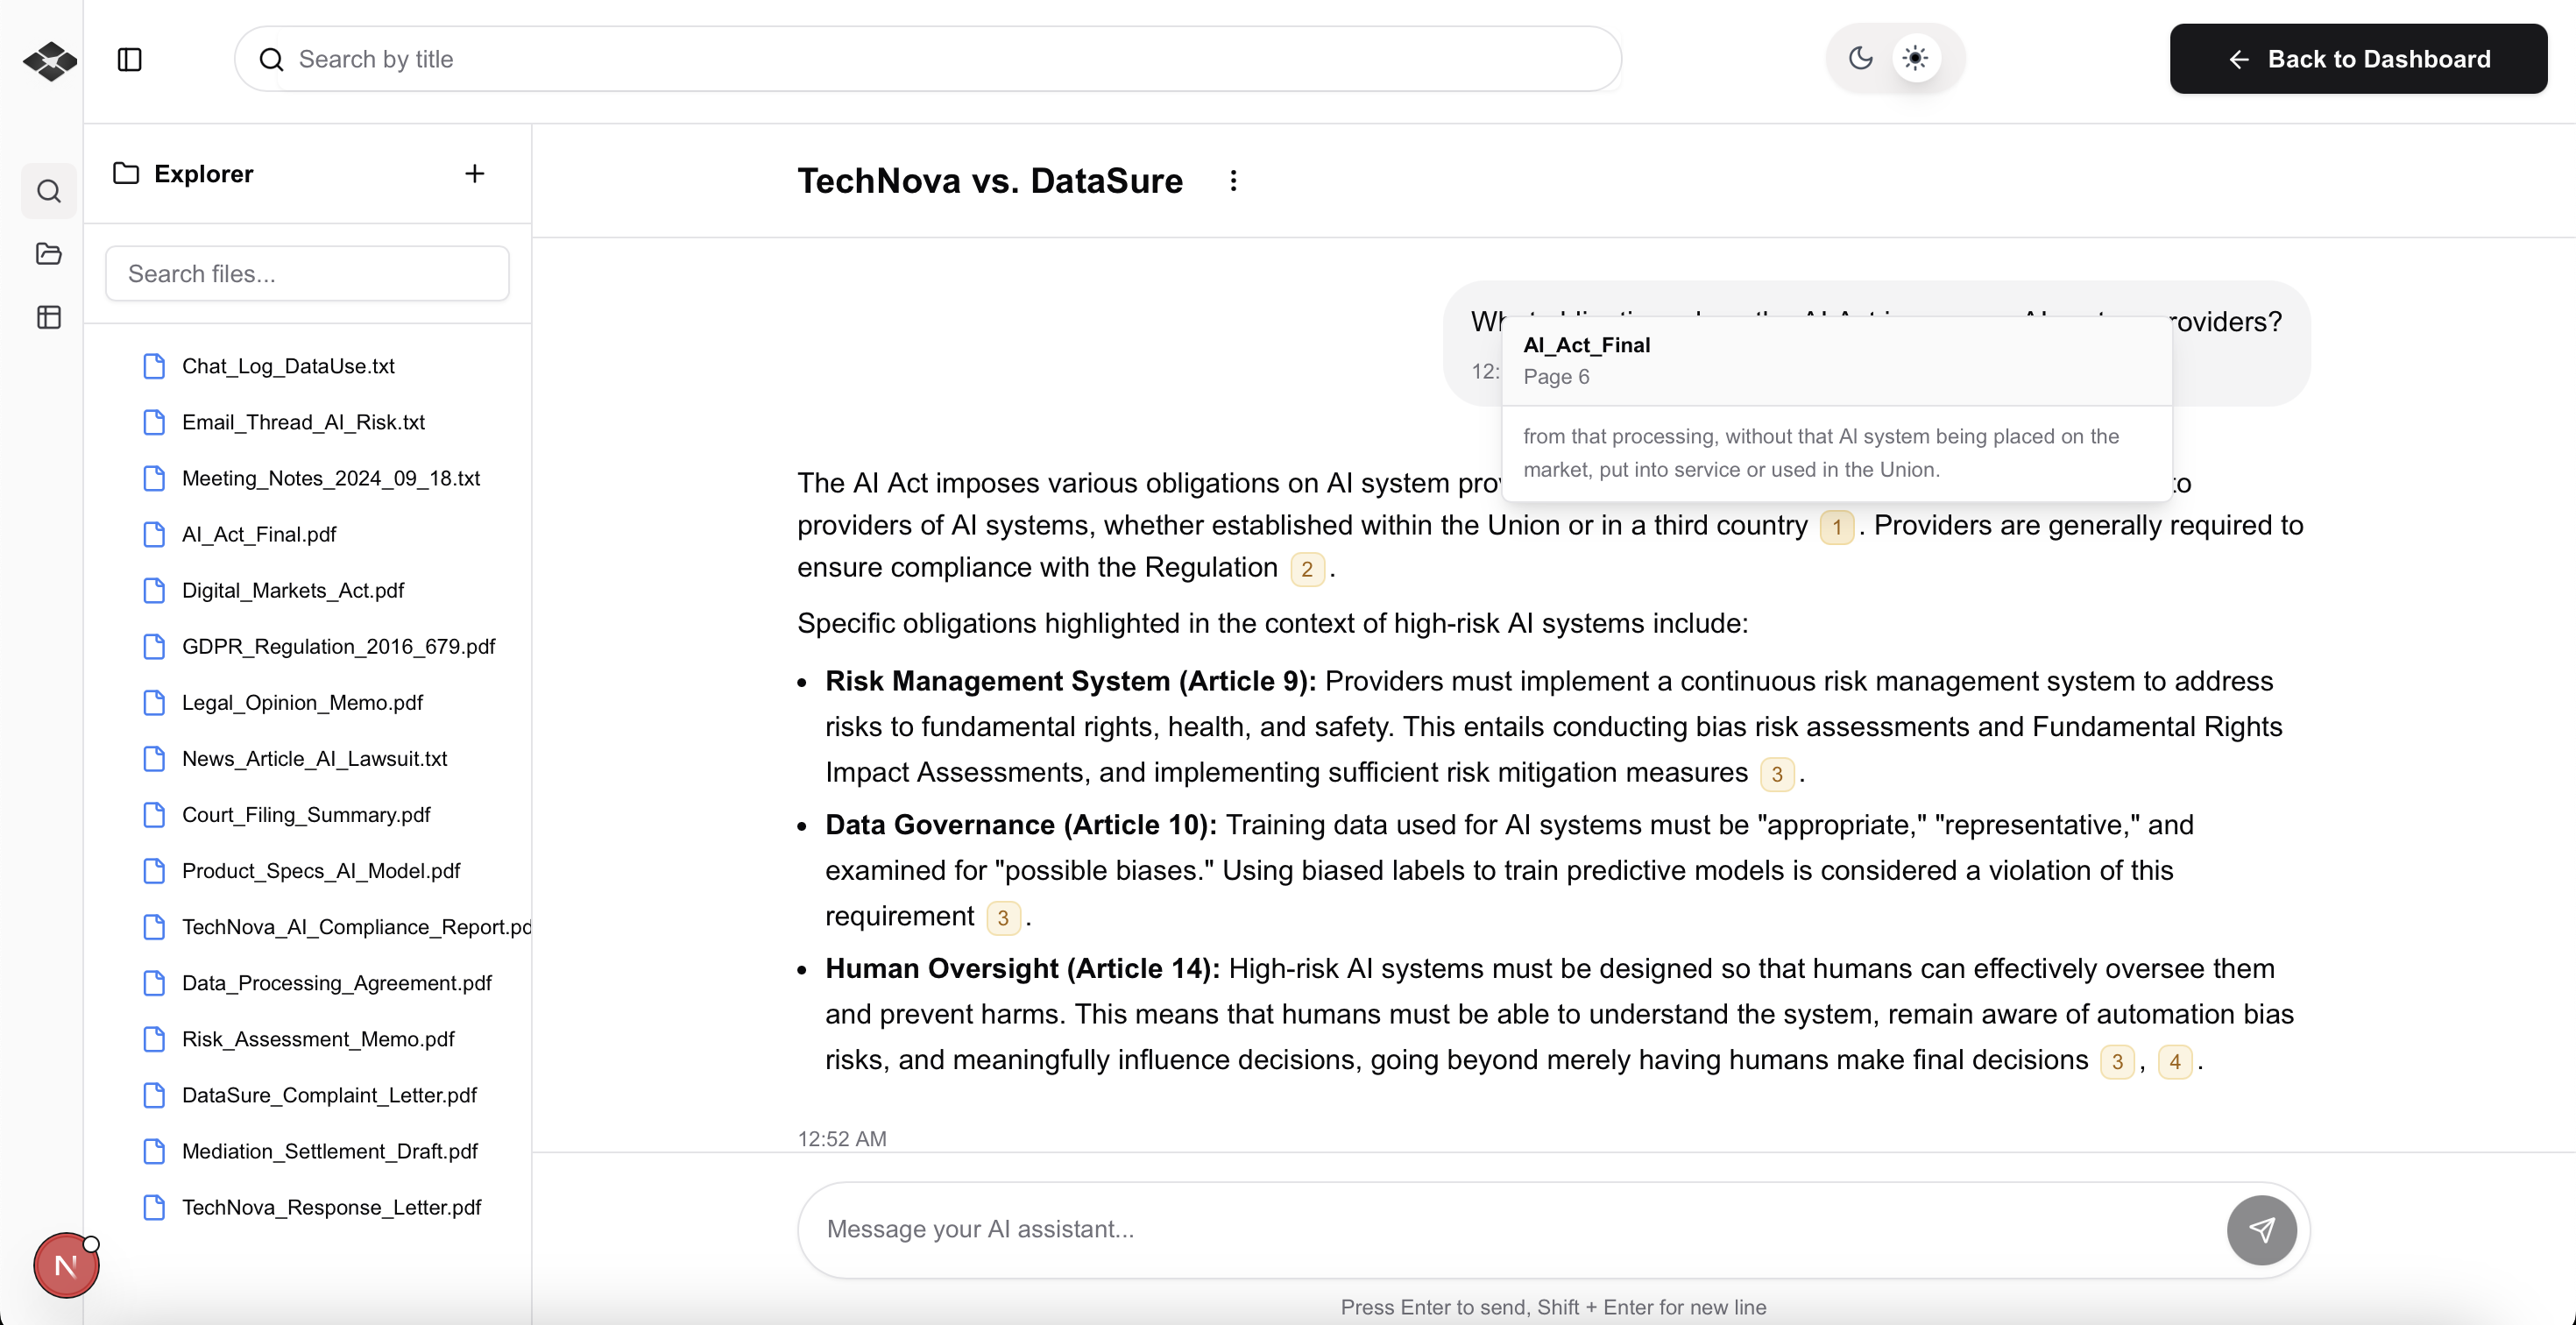Open the folder icon in left rail
The width and height of the screenshot is (2576, 1325).
(49, 254)
